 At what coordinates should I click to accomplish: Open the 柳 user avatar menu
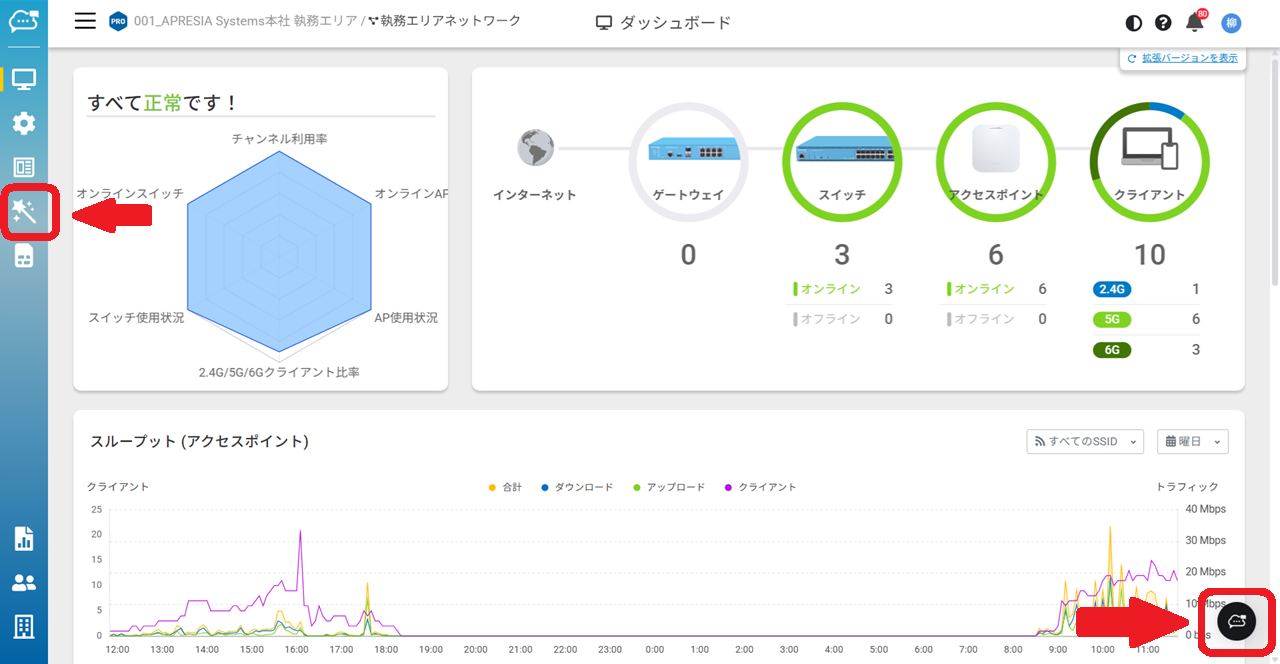click(1231, 23)
